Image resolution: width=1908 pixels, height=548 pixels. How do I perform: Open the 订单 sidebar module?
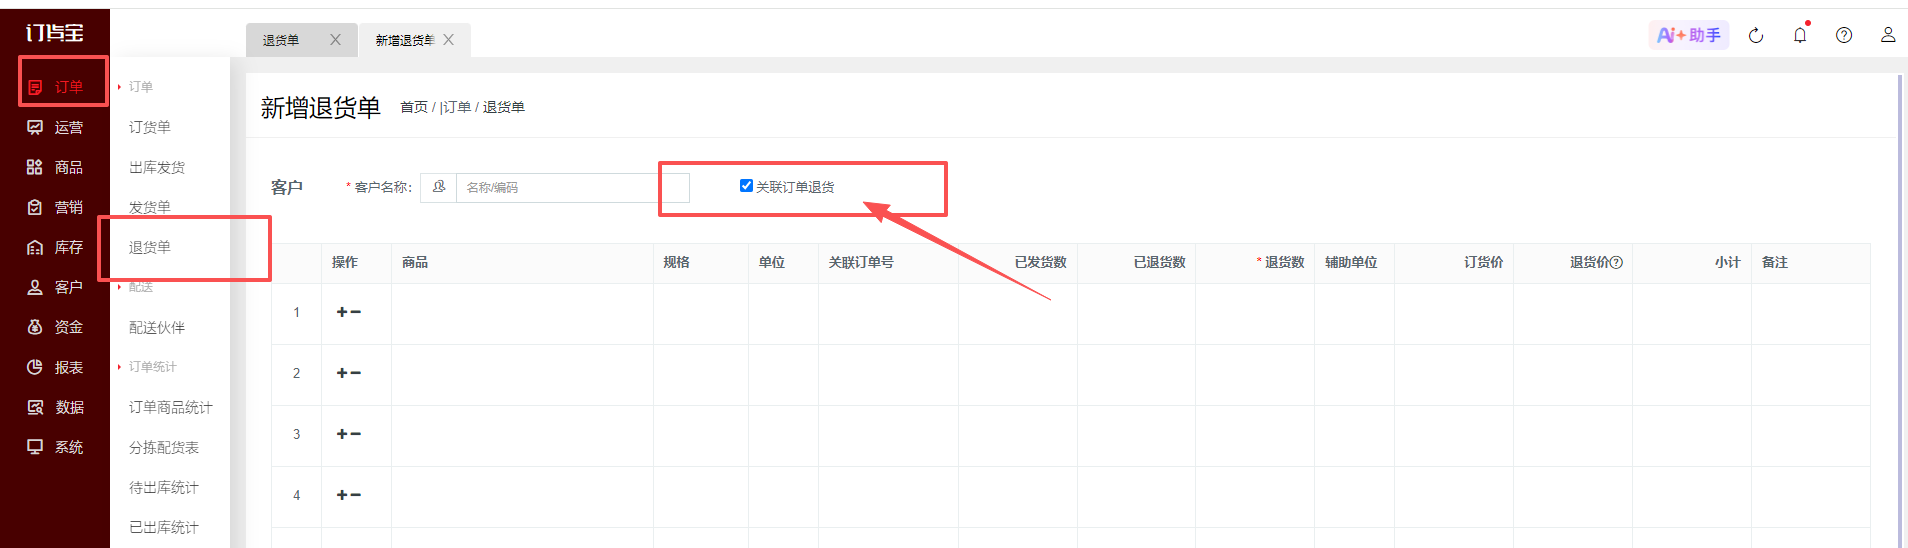55,87
